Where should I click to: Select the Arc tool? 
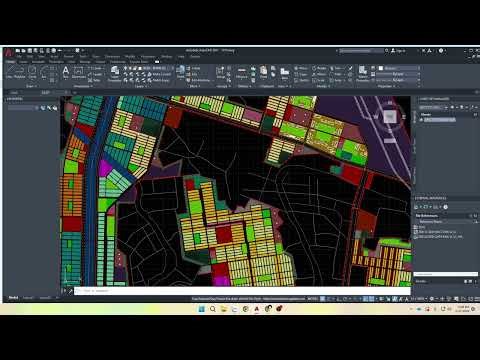[44, 72]
